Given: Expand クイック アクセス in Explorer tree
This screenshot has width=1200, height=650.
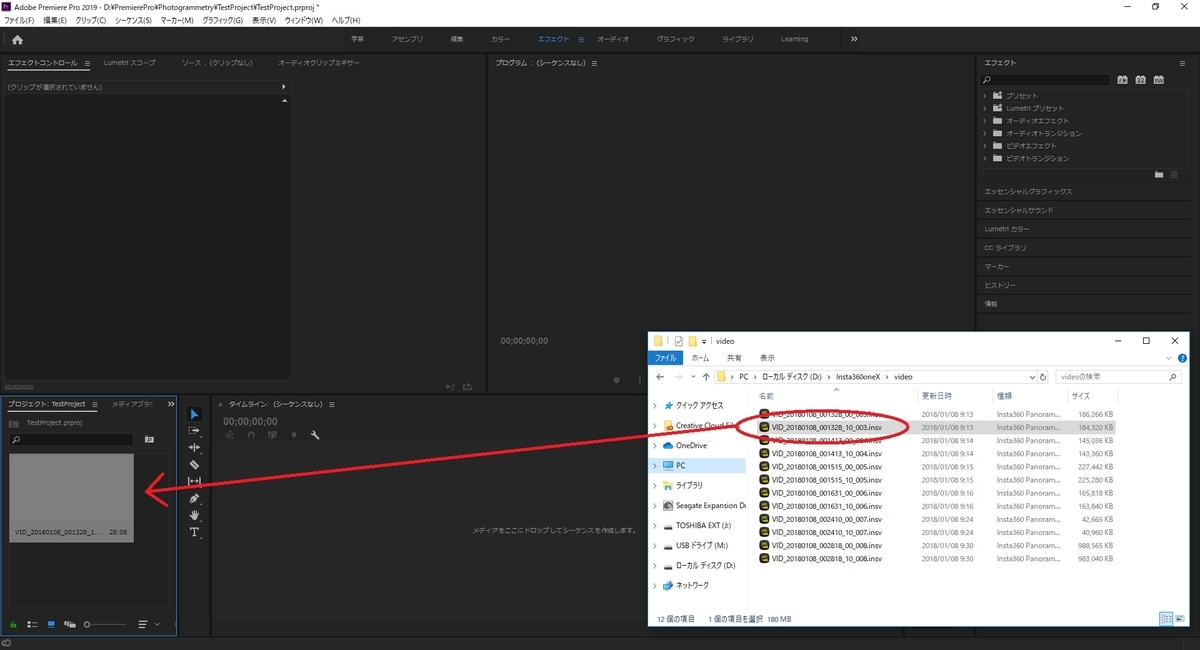Looking at the screenshot, I should pos(656,405).
